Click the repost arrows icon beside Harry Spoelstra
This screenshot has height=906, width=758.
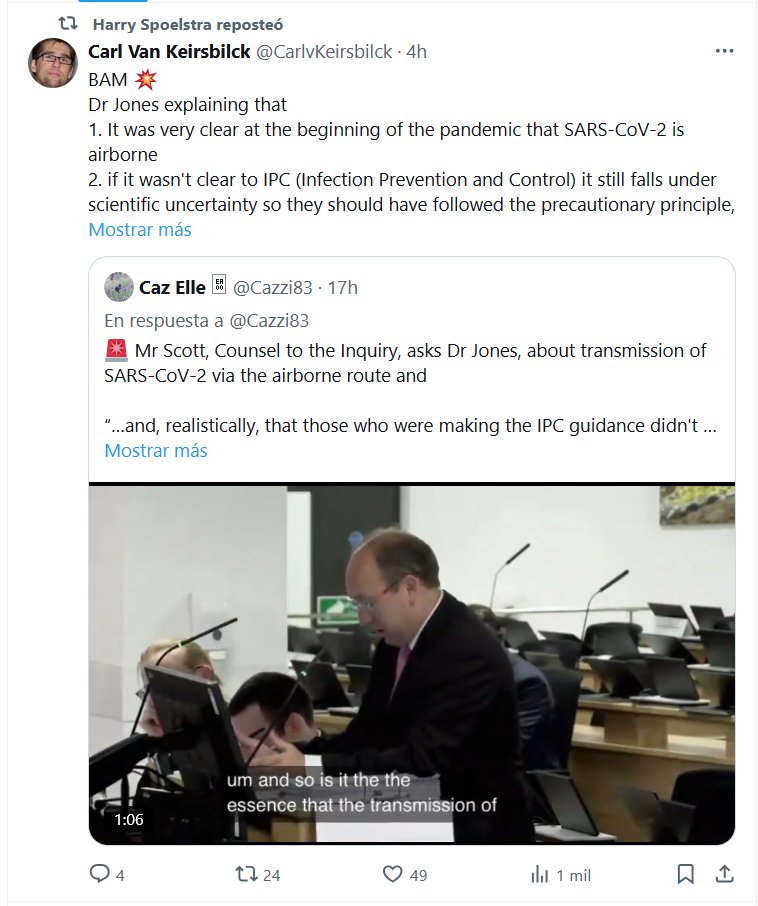click(67, 22)
